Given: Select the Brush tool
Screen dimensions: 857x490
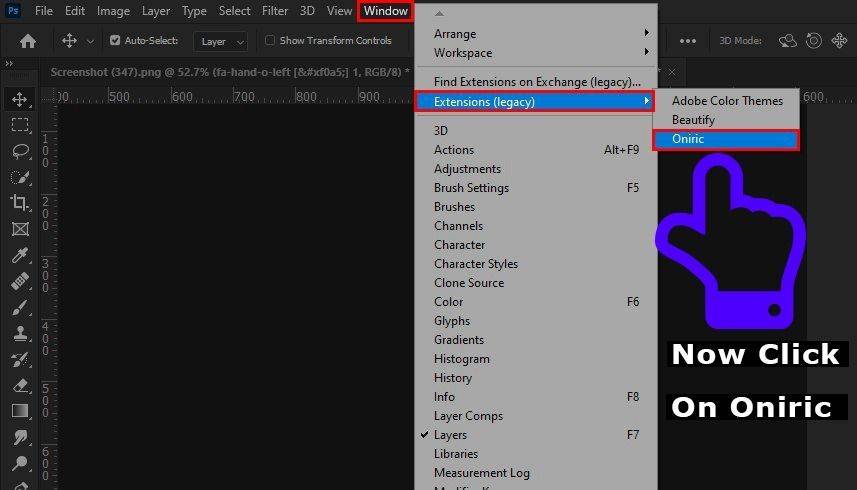Looking at the screenshot, I should point(20,308).
